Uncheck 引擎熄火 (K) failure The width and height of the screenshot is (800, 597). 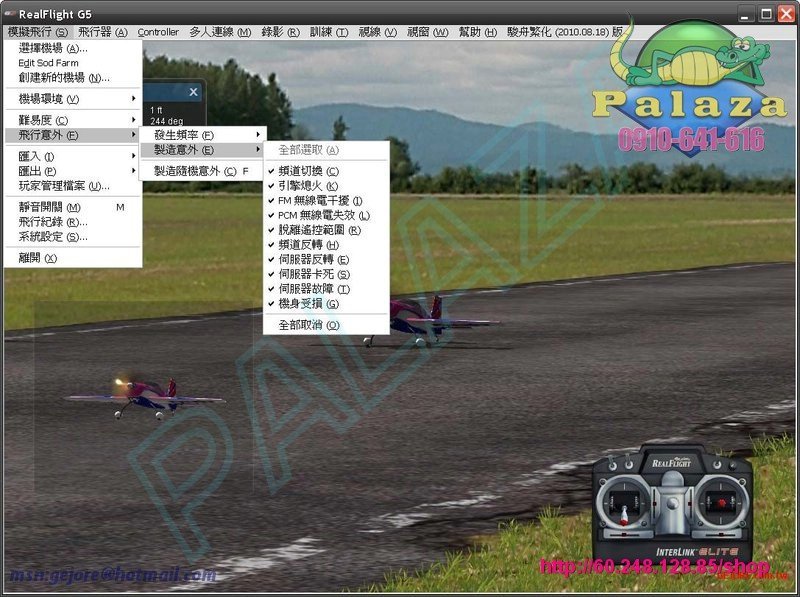(x=327, y=186)
